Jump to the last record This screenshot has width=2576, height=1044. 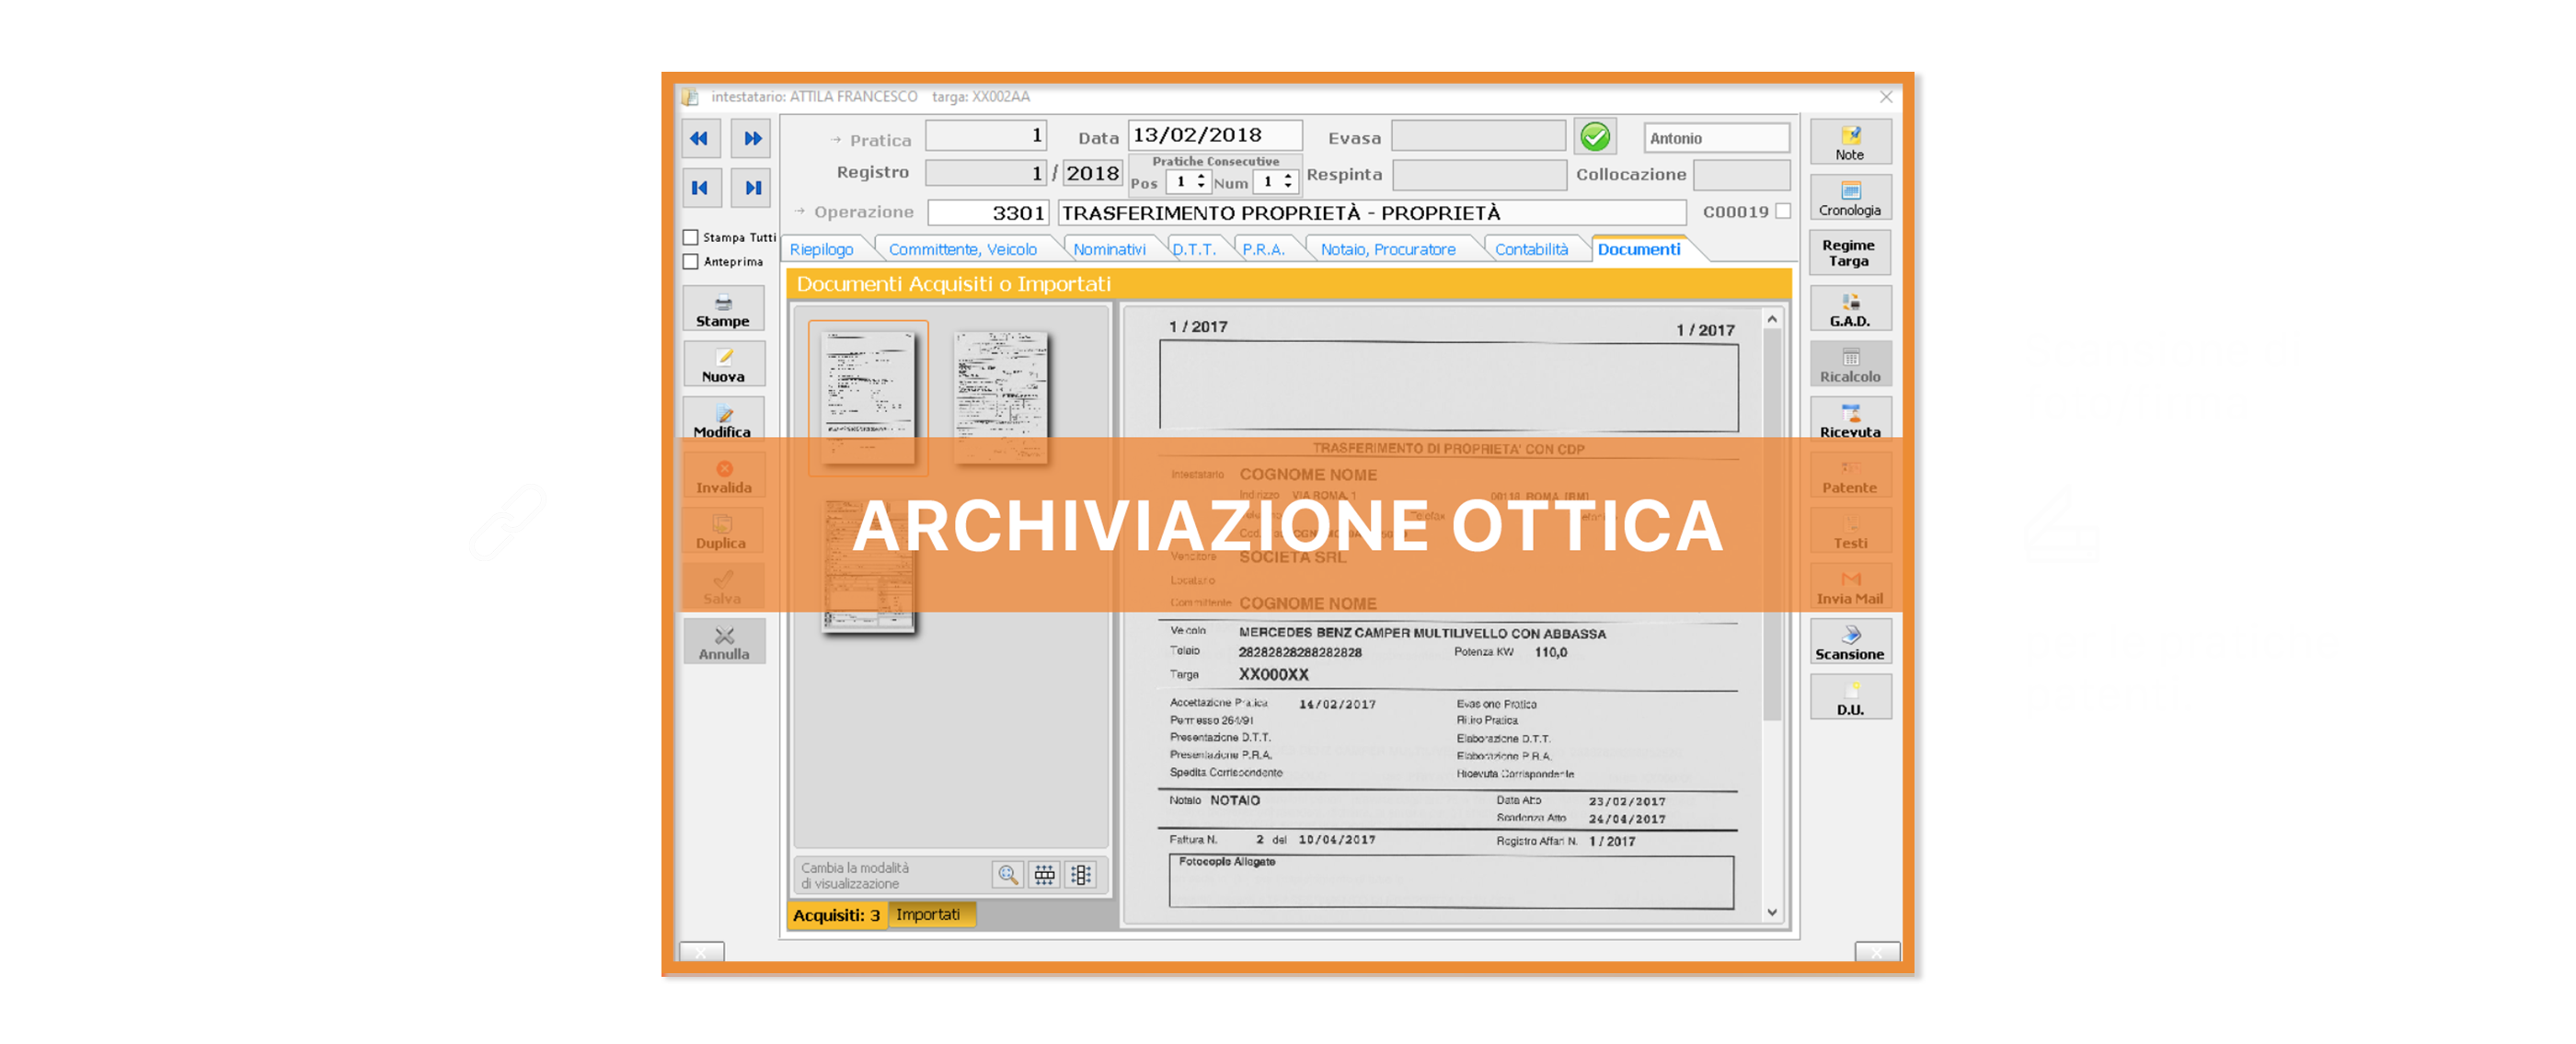pyautogui.click(x=751, y=188)
